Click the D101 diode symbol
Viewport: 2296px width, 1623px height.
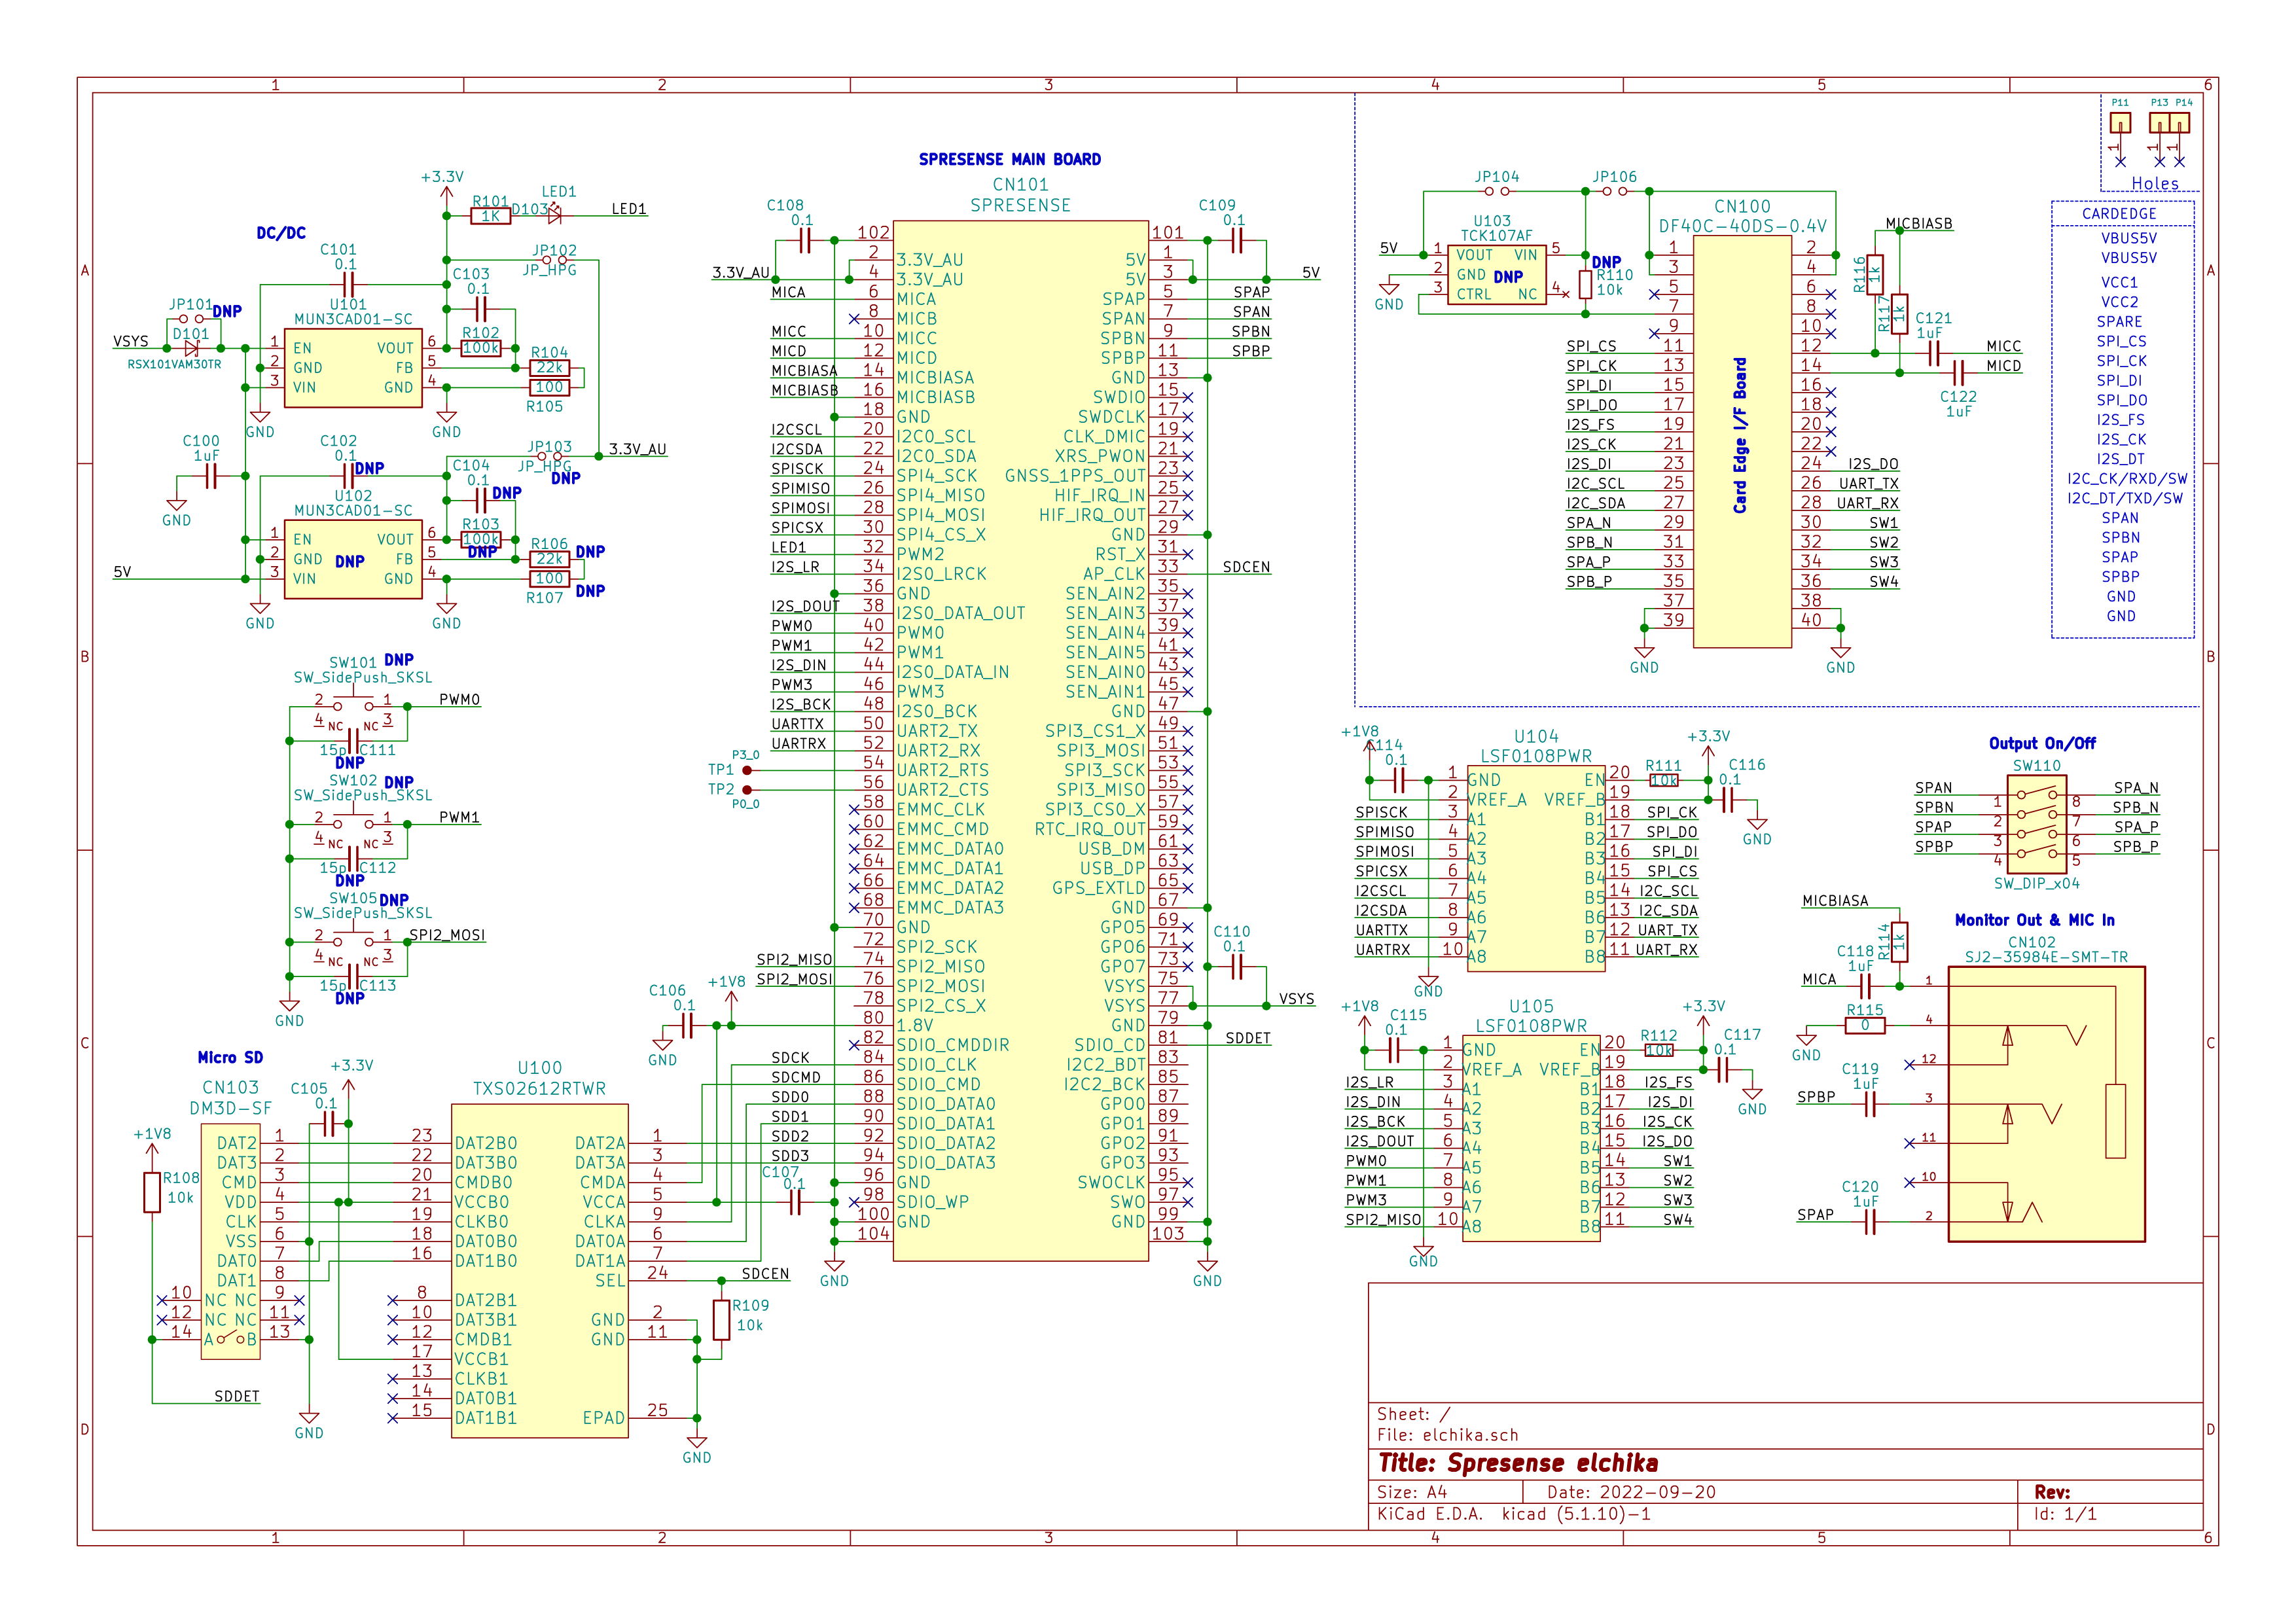coord(191,349)
